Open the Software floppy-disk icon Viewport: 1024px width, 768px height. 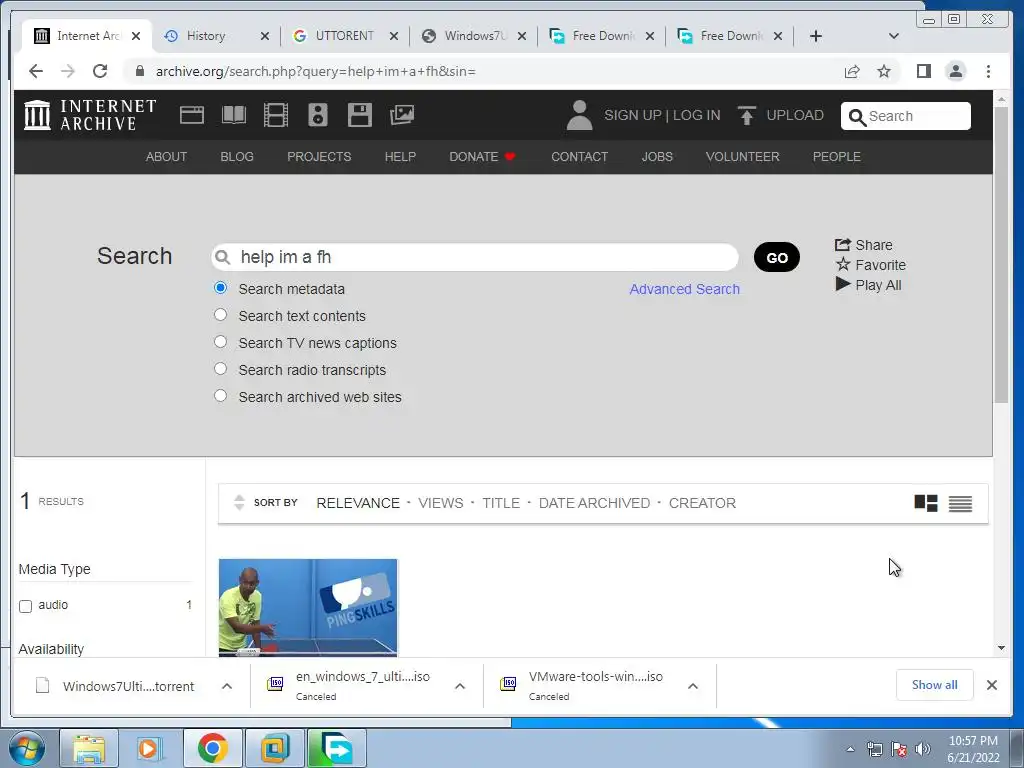(x=360, y=115)
